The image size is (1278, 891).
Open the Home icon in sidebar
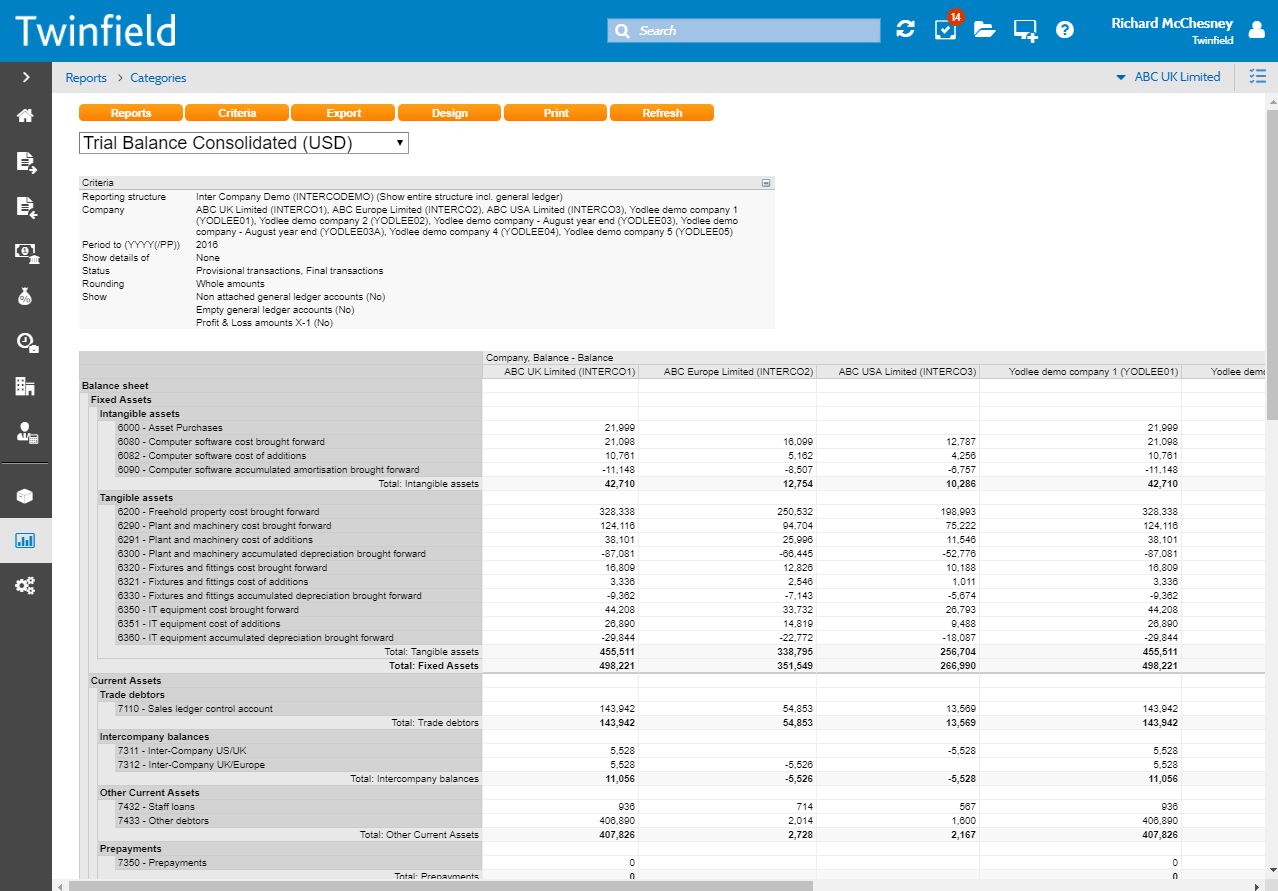(x=26, y=115)
